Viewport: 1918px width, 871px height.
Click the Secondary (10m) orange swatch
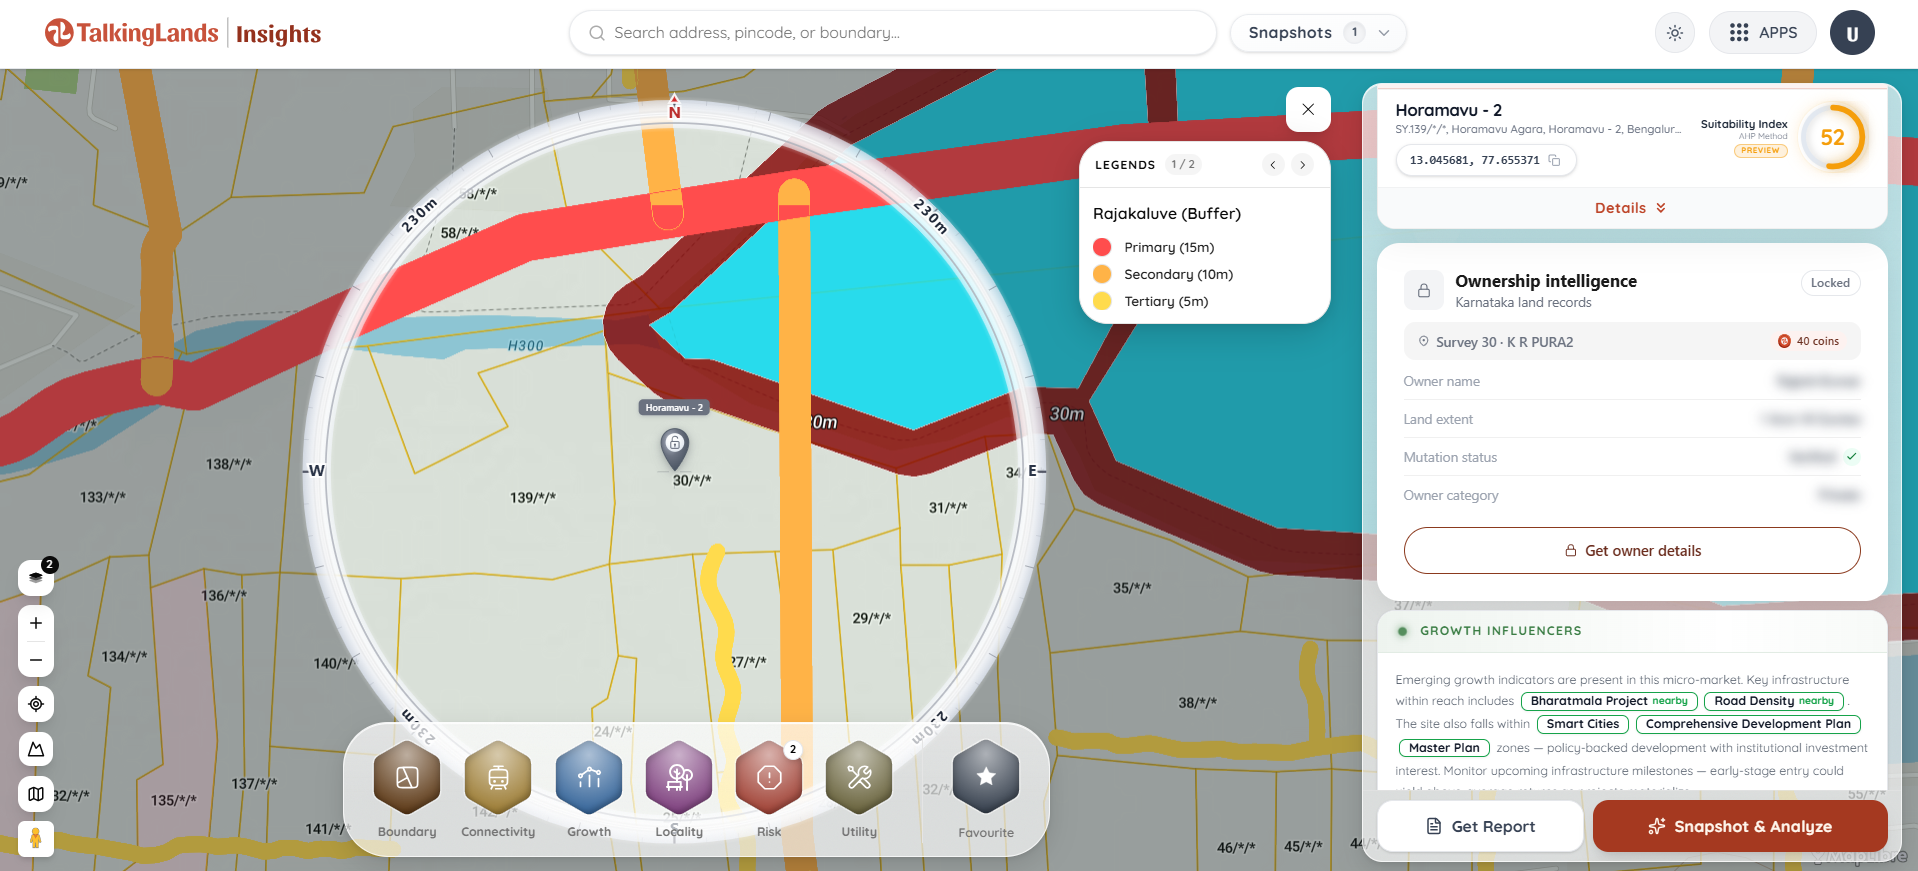[x=1103, y=274]
